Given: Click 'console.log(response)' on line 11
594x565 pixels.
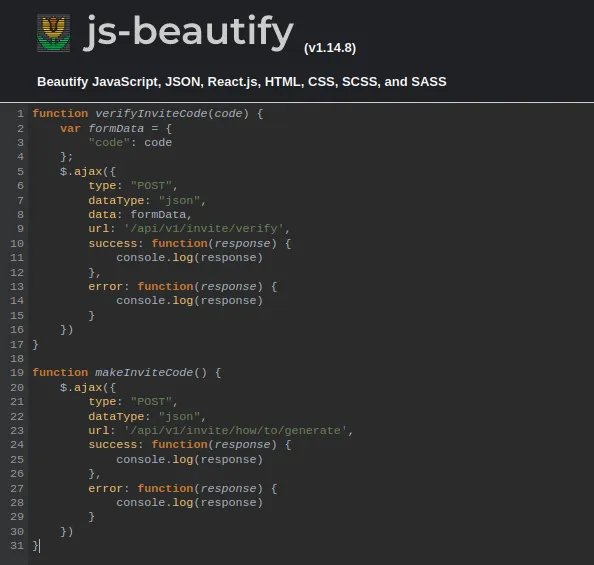Looking at the screenshot, I should point(189,258).
